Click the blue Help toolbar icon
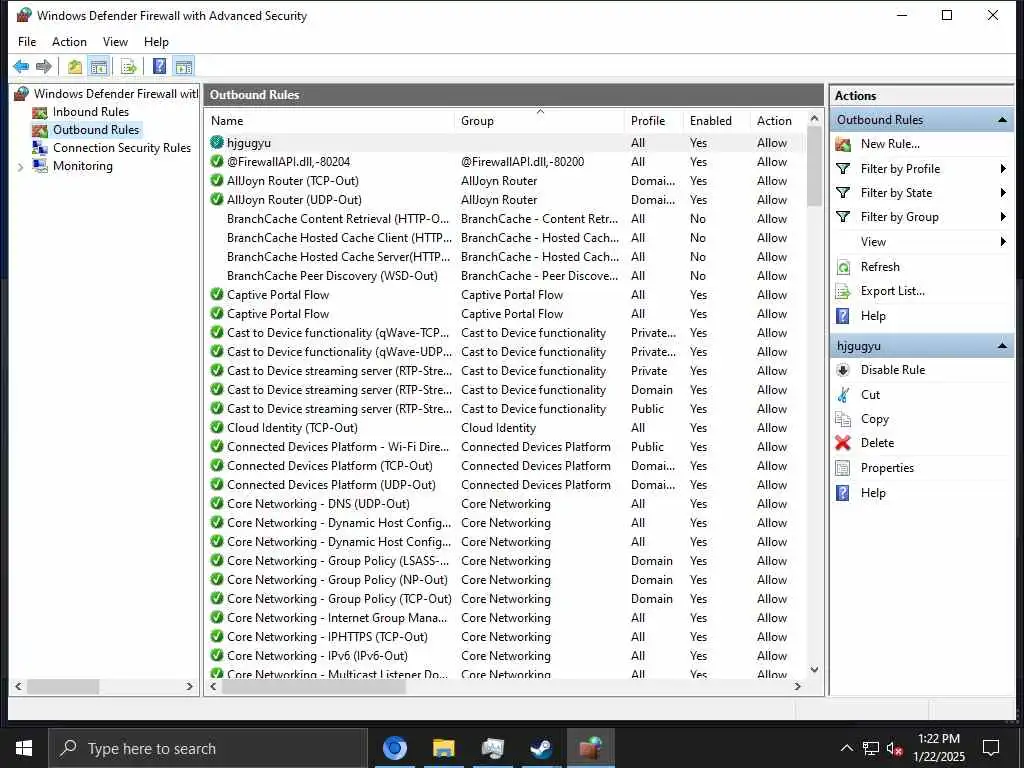 tap(159, 66)
